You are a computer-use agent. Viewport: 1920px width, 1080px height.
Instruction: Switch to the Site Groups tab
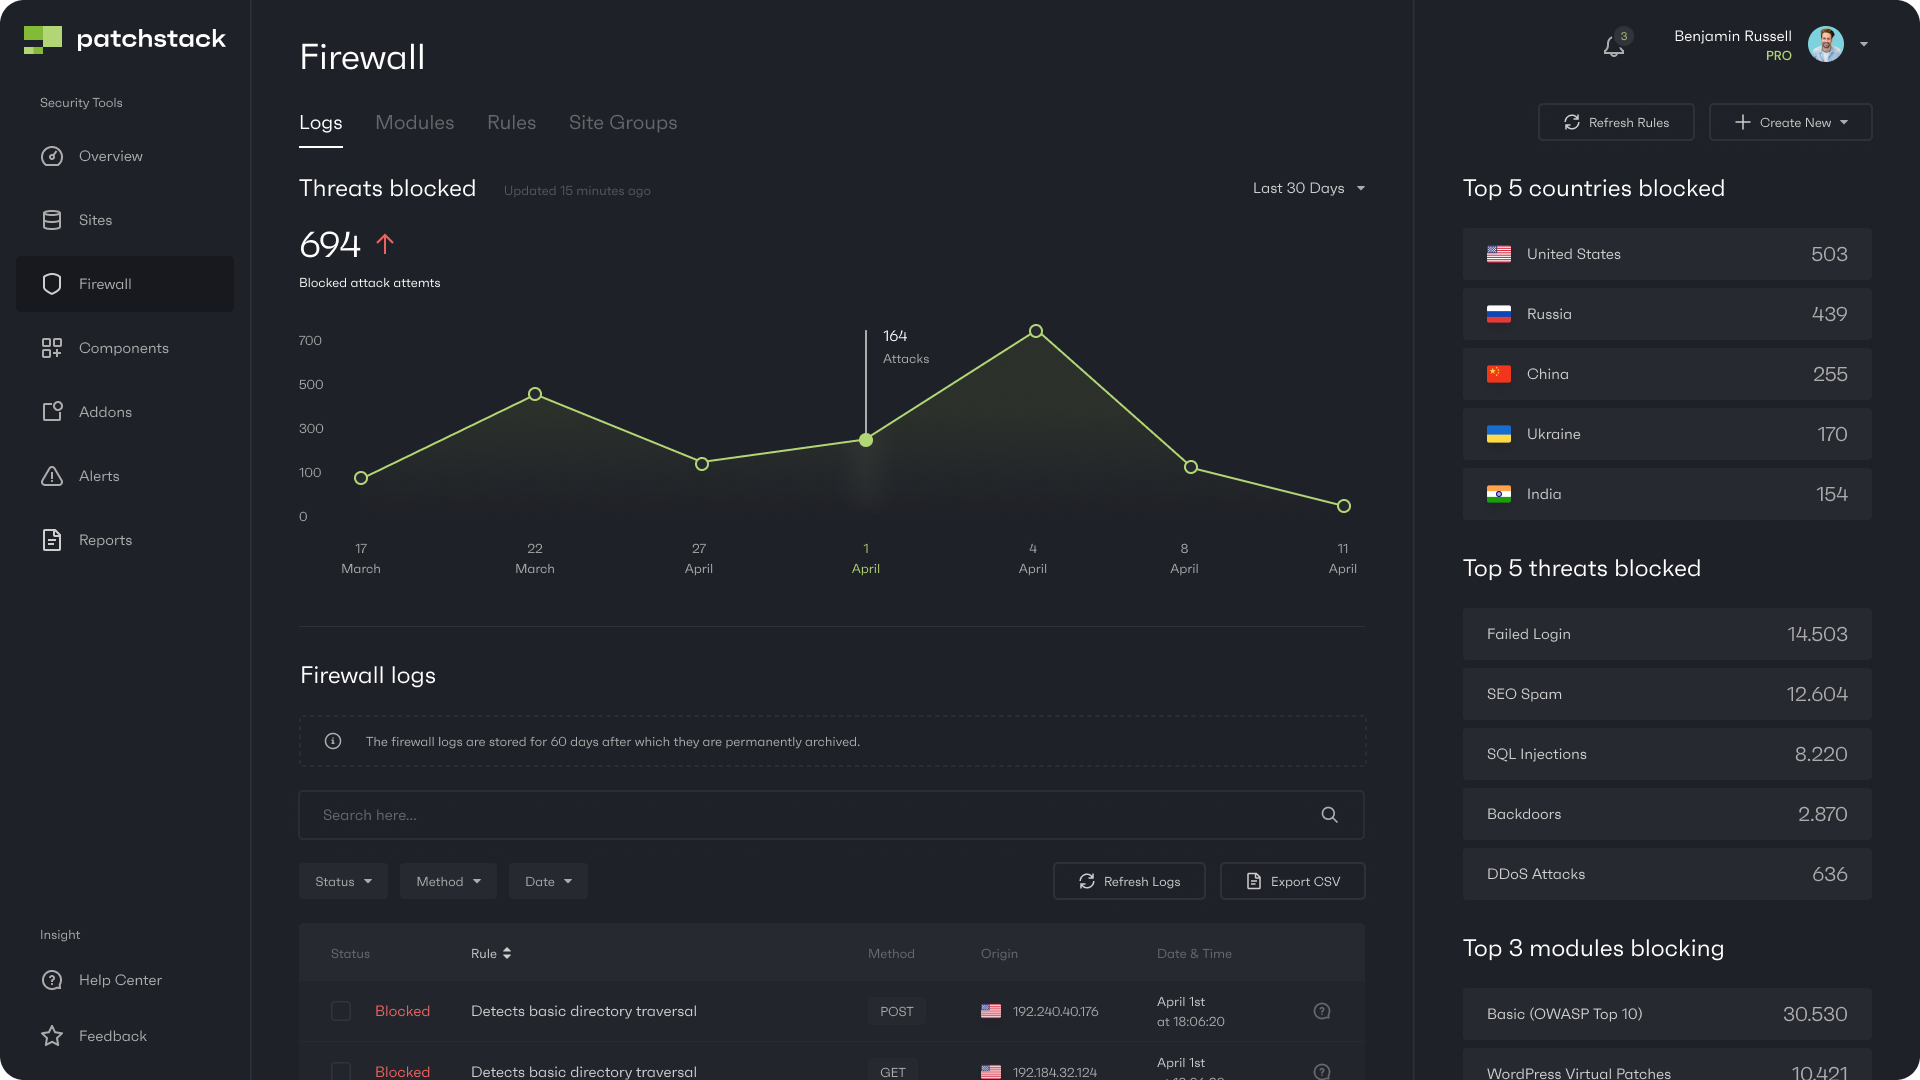622,122
